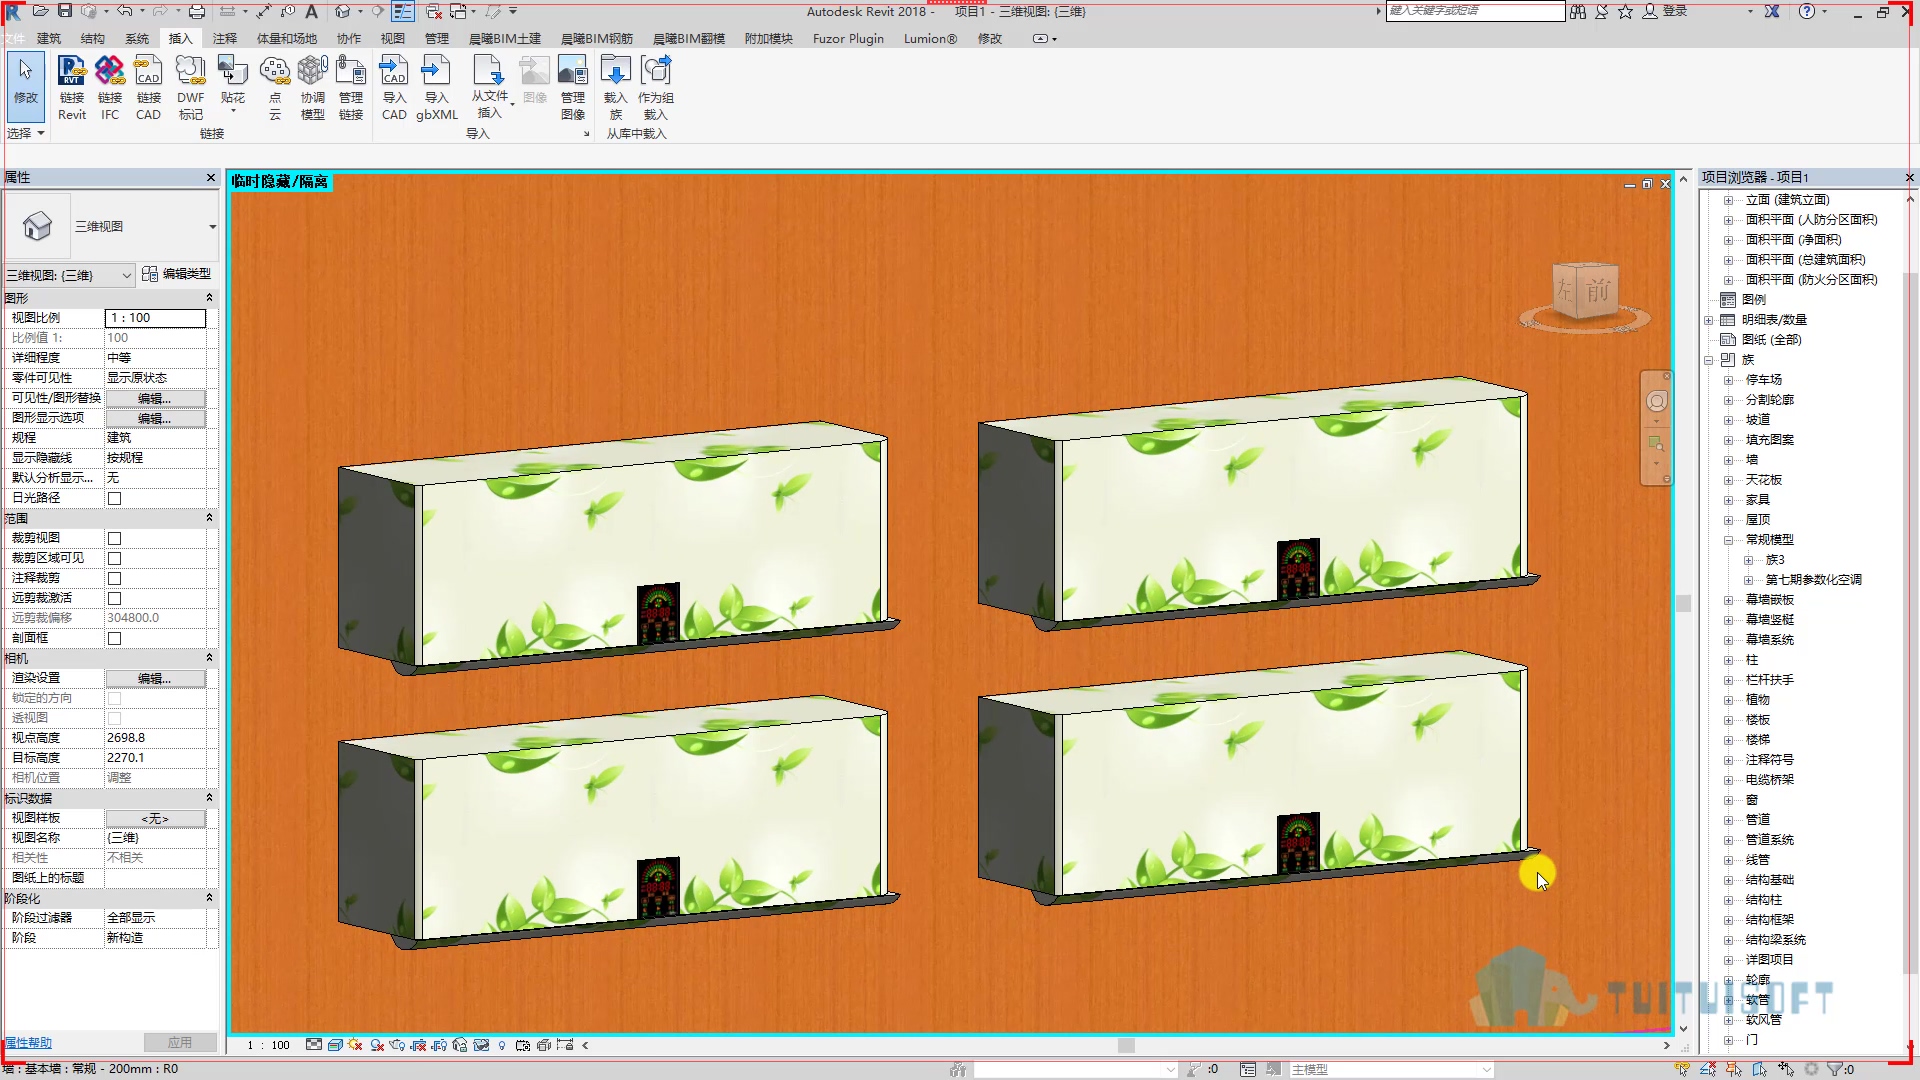Click 编辑 button for 渲染设置
Image resolution: width=1920 pixels, height=1080 pixels.
pyautogui.click(x=155, y=678)
